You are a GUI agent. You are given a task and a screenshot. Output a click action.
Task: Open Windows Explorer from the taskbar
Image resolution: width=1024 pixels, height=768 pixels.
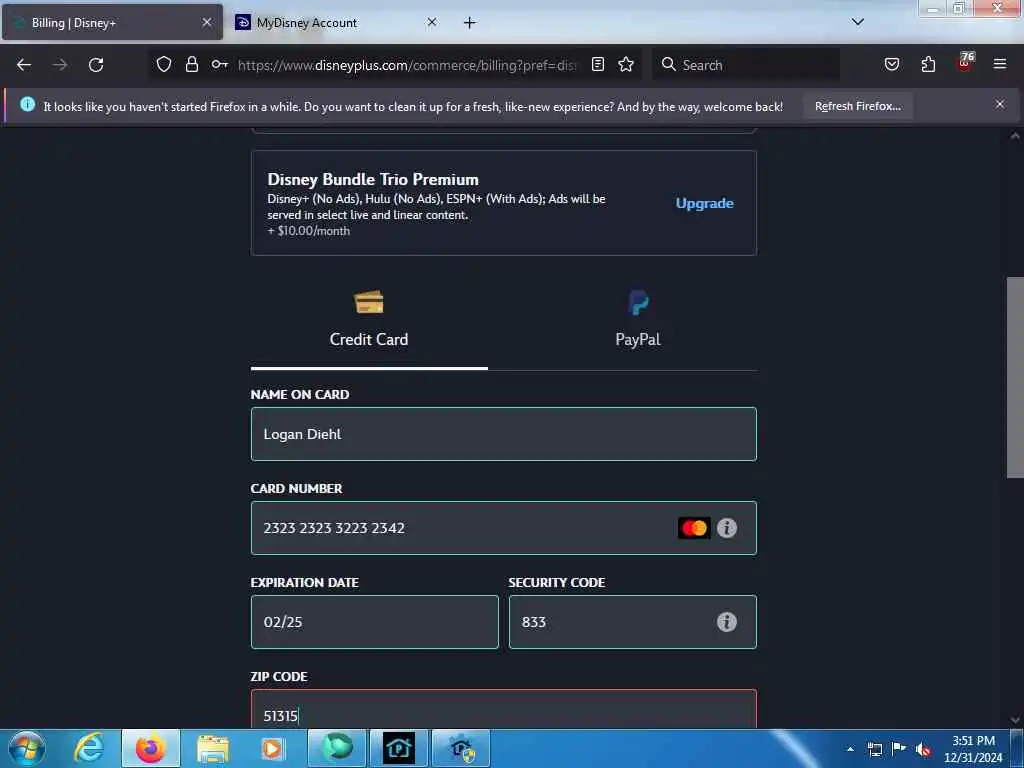(213, 748)
